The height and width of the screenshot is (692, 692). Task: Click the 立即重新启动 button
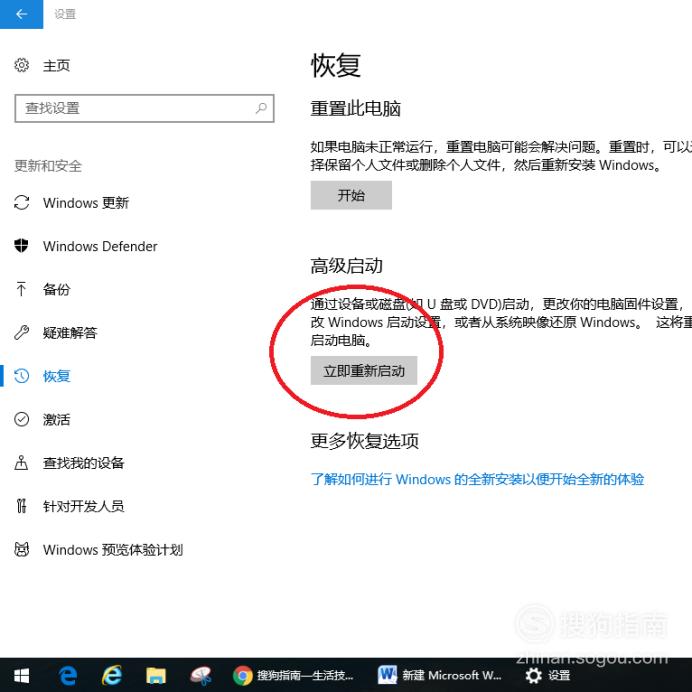tap(364, 370)
